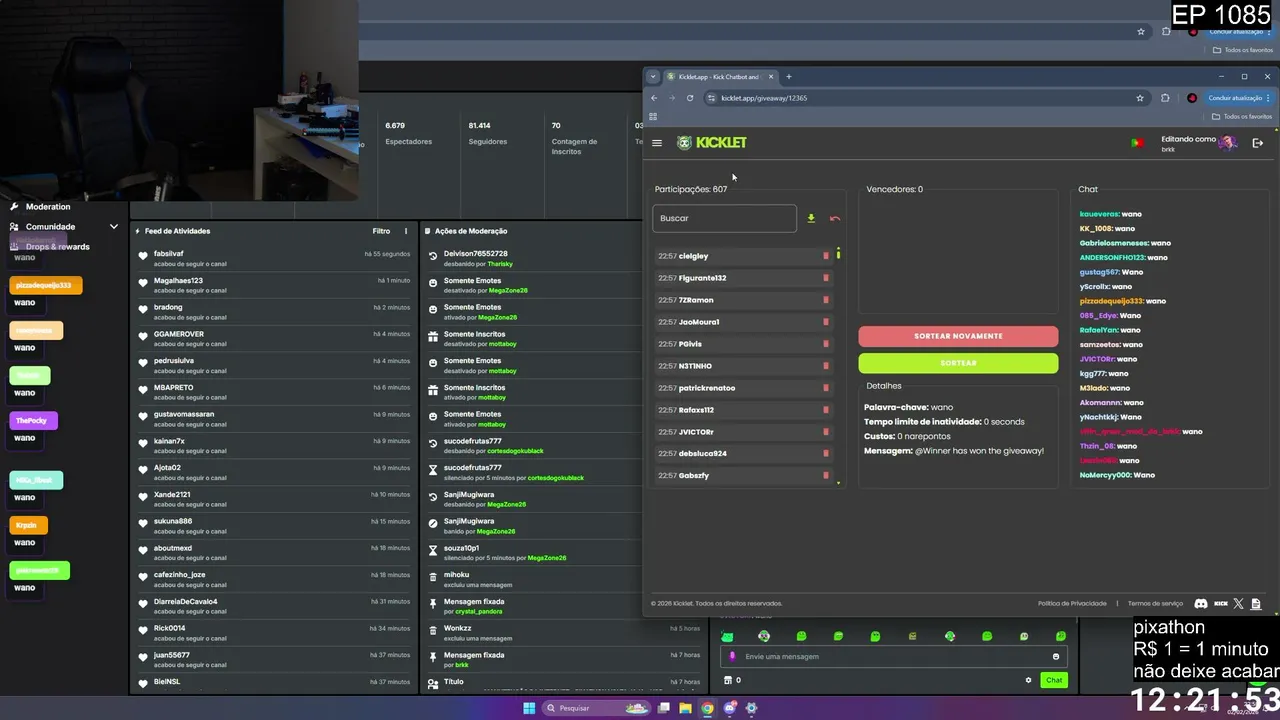
Task: Click the brkk profile avatar
Action: coord(1227,143)
